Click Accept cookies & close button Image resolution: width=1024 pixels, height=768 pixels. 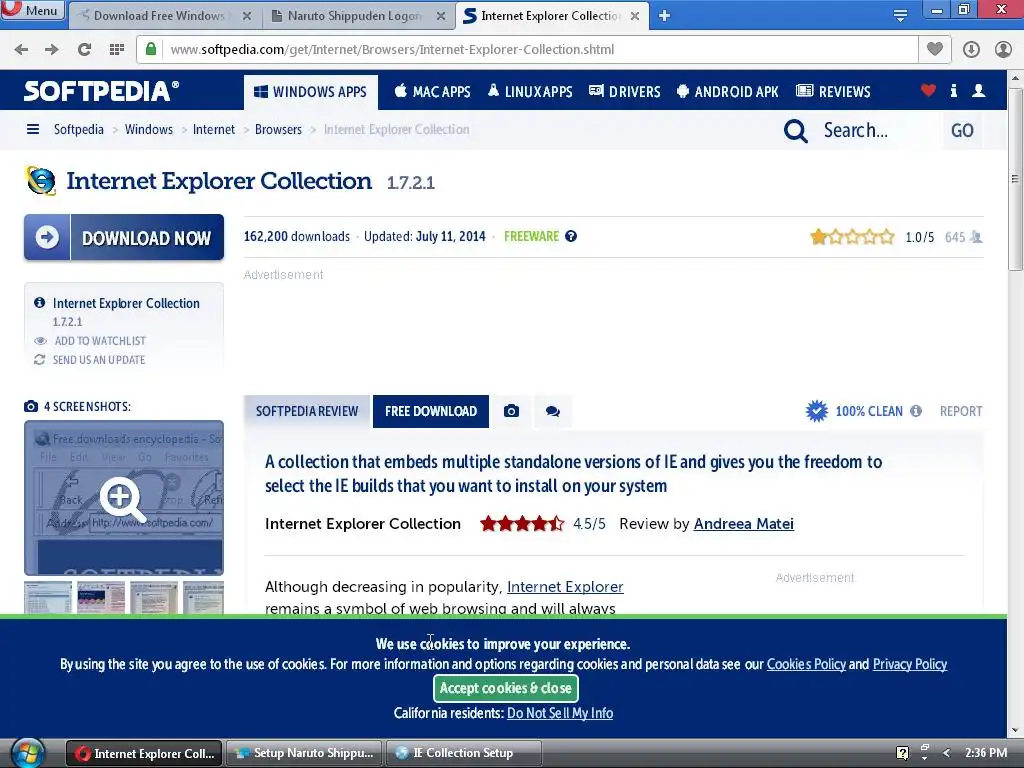505,688
